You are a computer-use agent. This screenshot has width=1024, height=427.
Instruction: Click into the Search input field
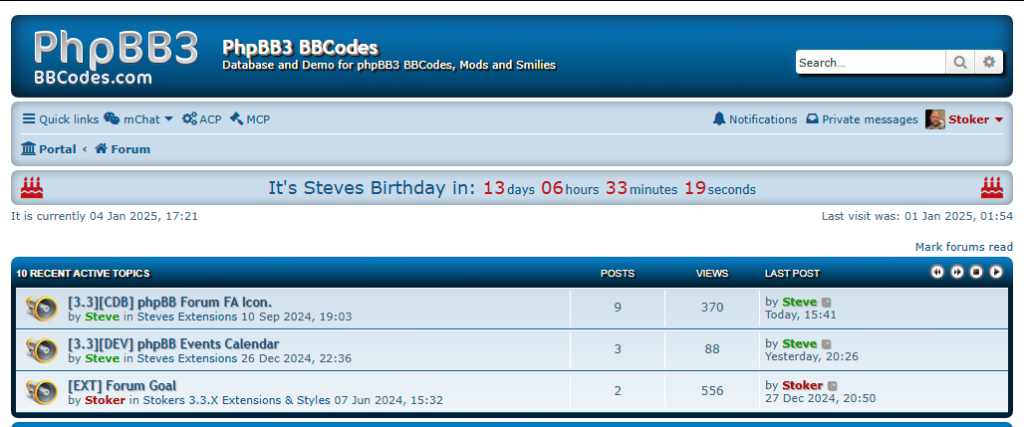pos(871,63)
